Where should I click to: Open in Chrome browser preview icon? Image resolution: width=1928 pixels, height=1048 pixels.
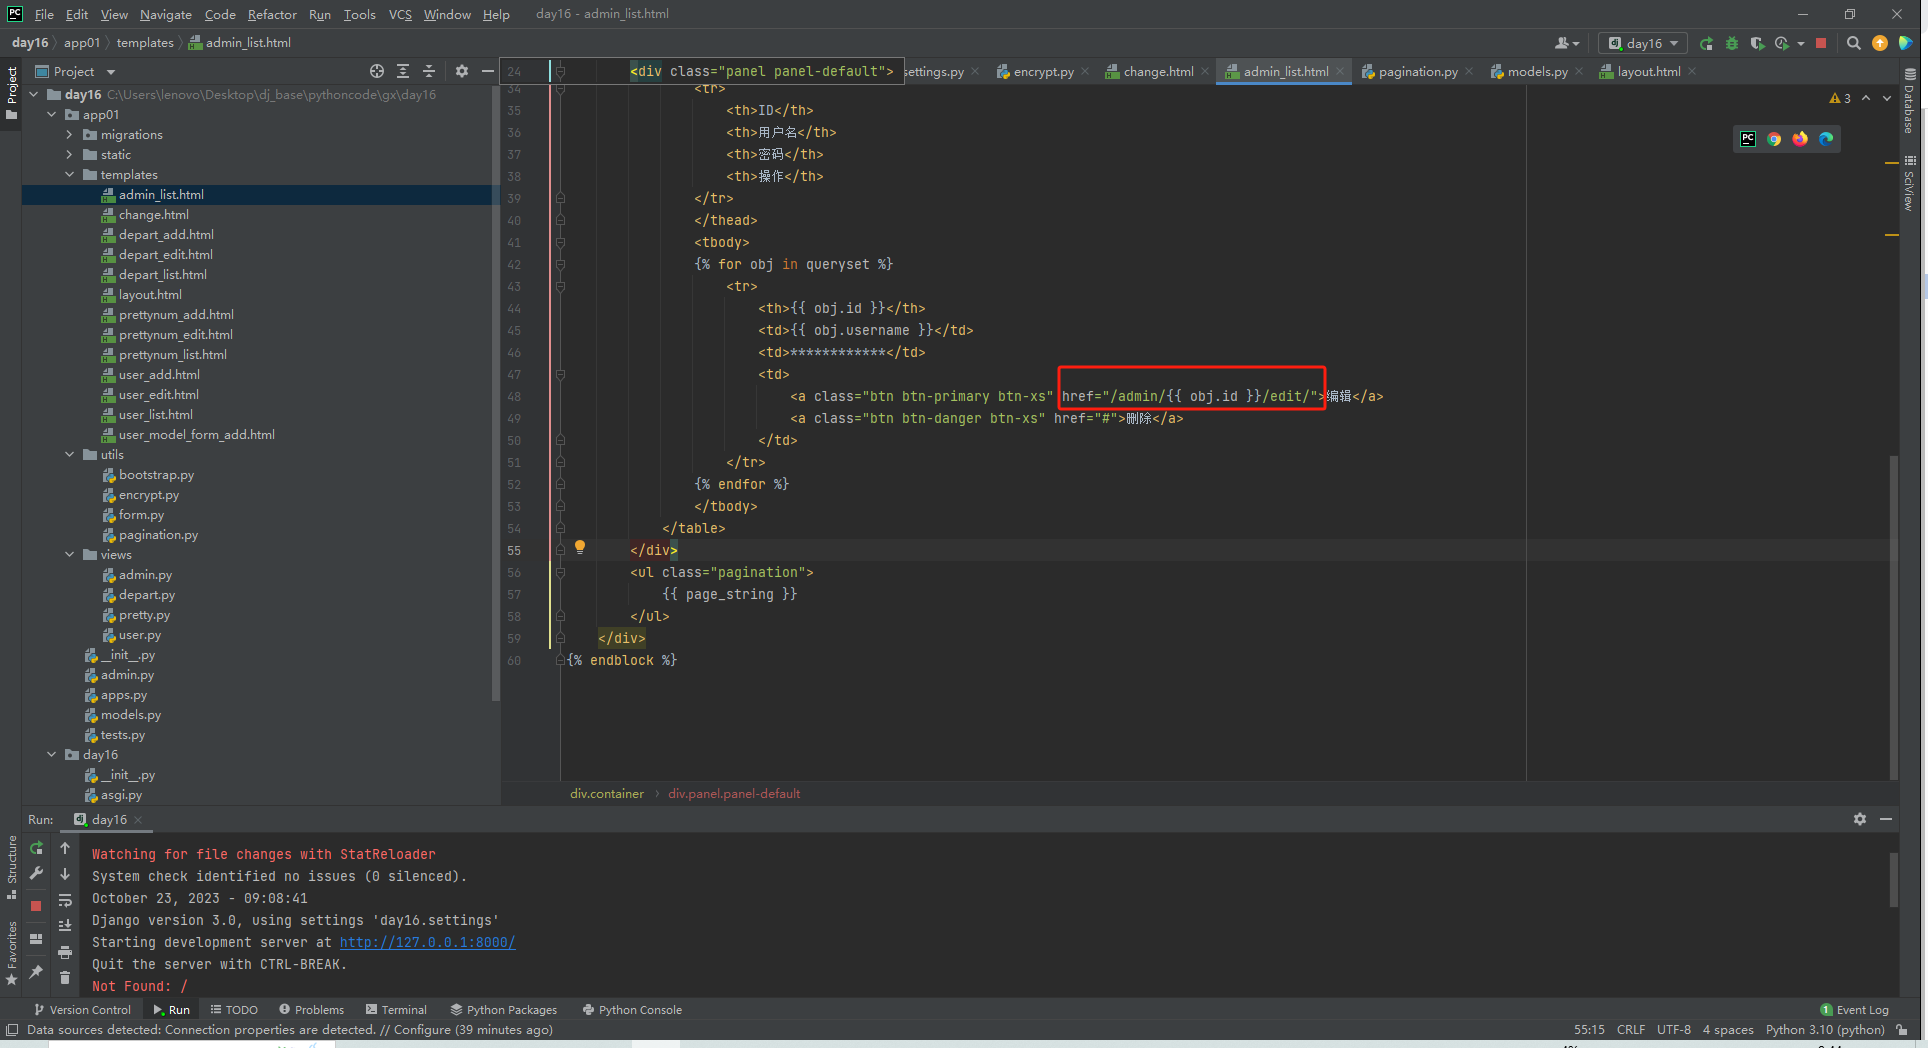pos(1774,139)
